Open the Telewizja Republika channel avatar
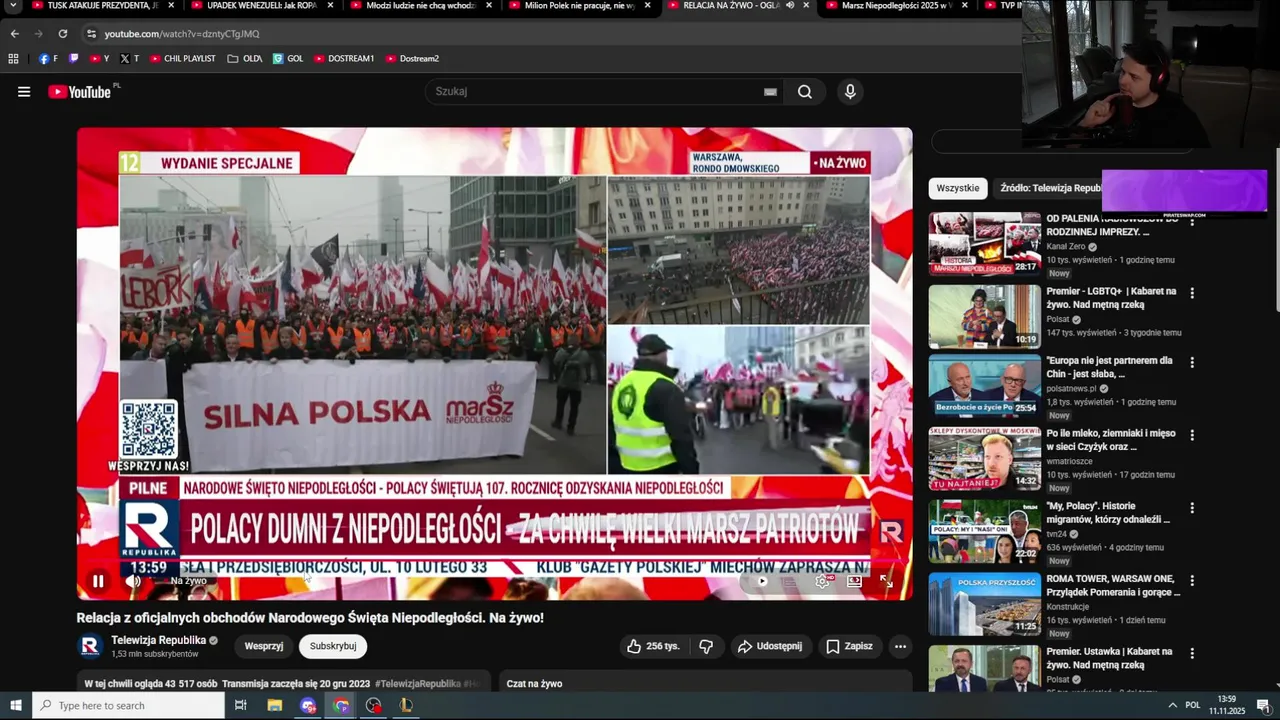Image resolution: width=1280 pixels, height=720 pixels. (90, 646)
